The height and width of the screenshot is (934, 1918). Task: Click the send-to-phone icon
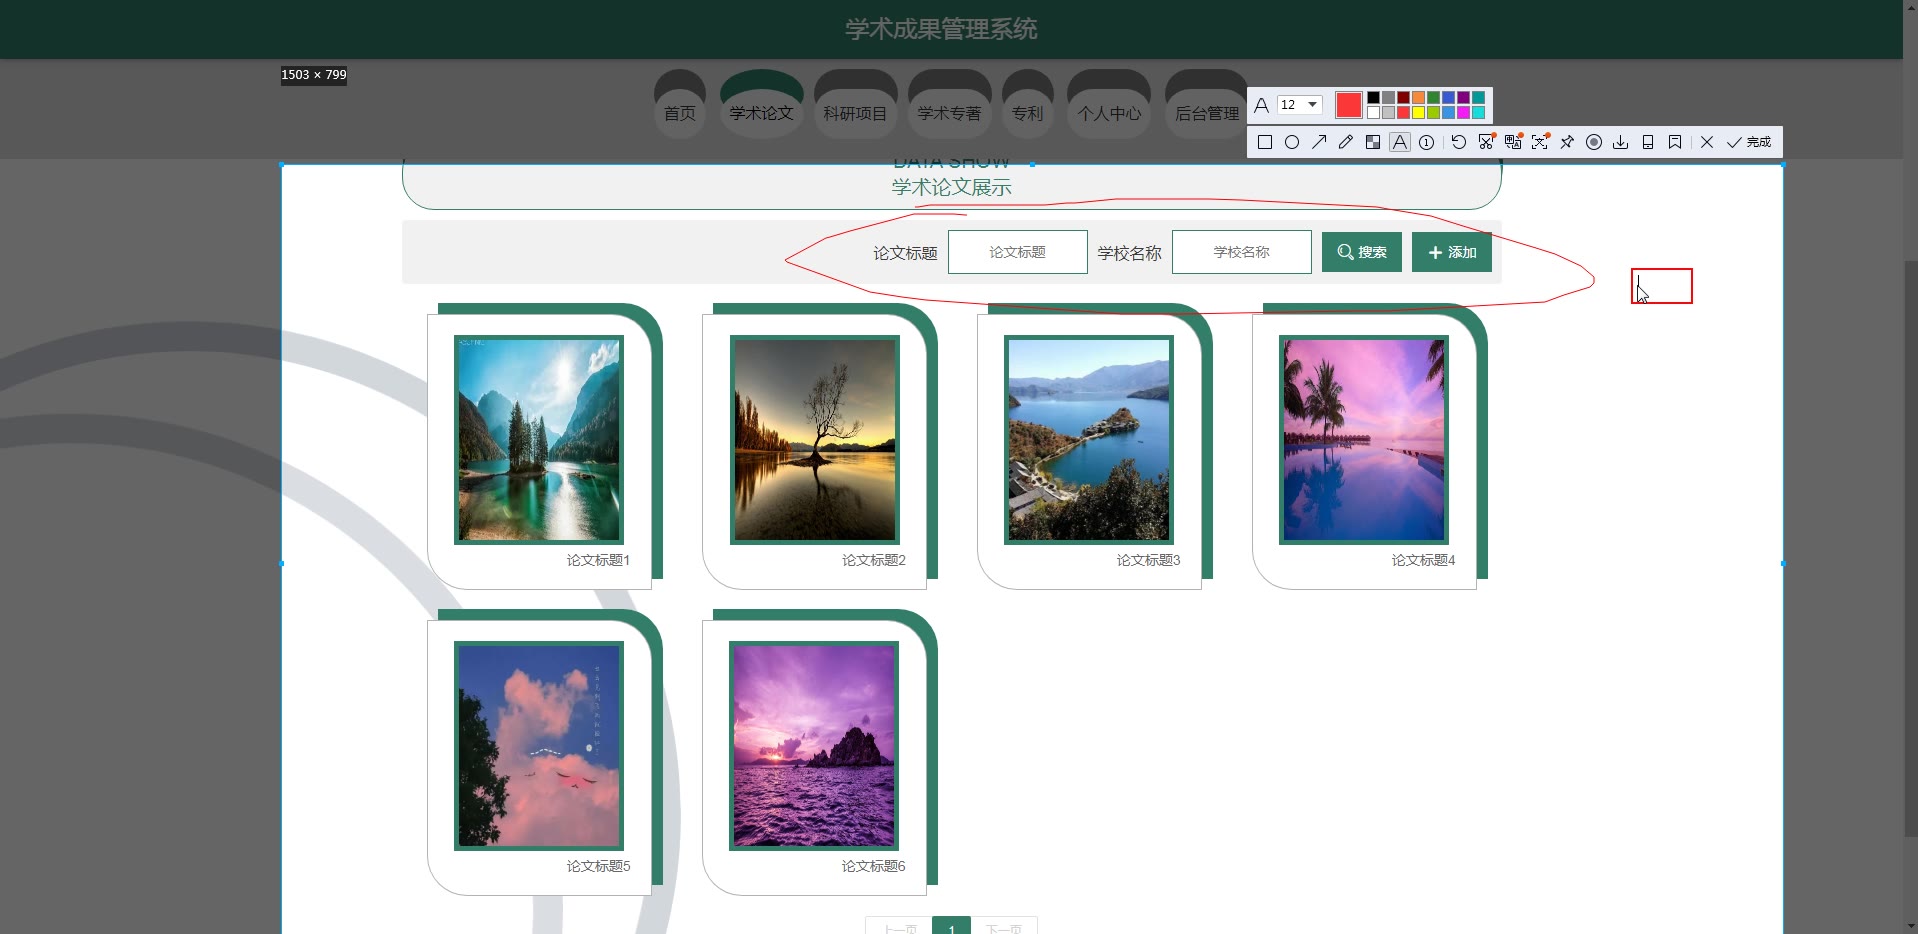point(1648,142)
